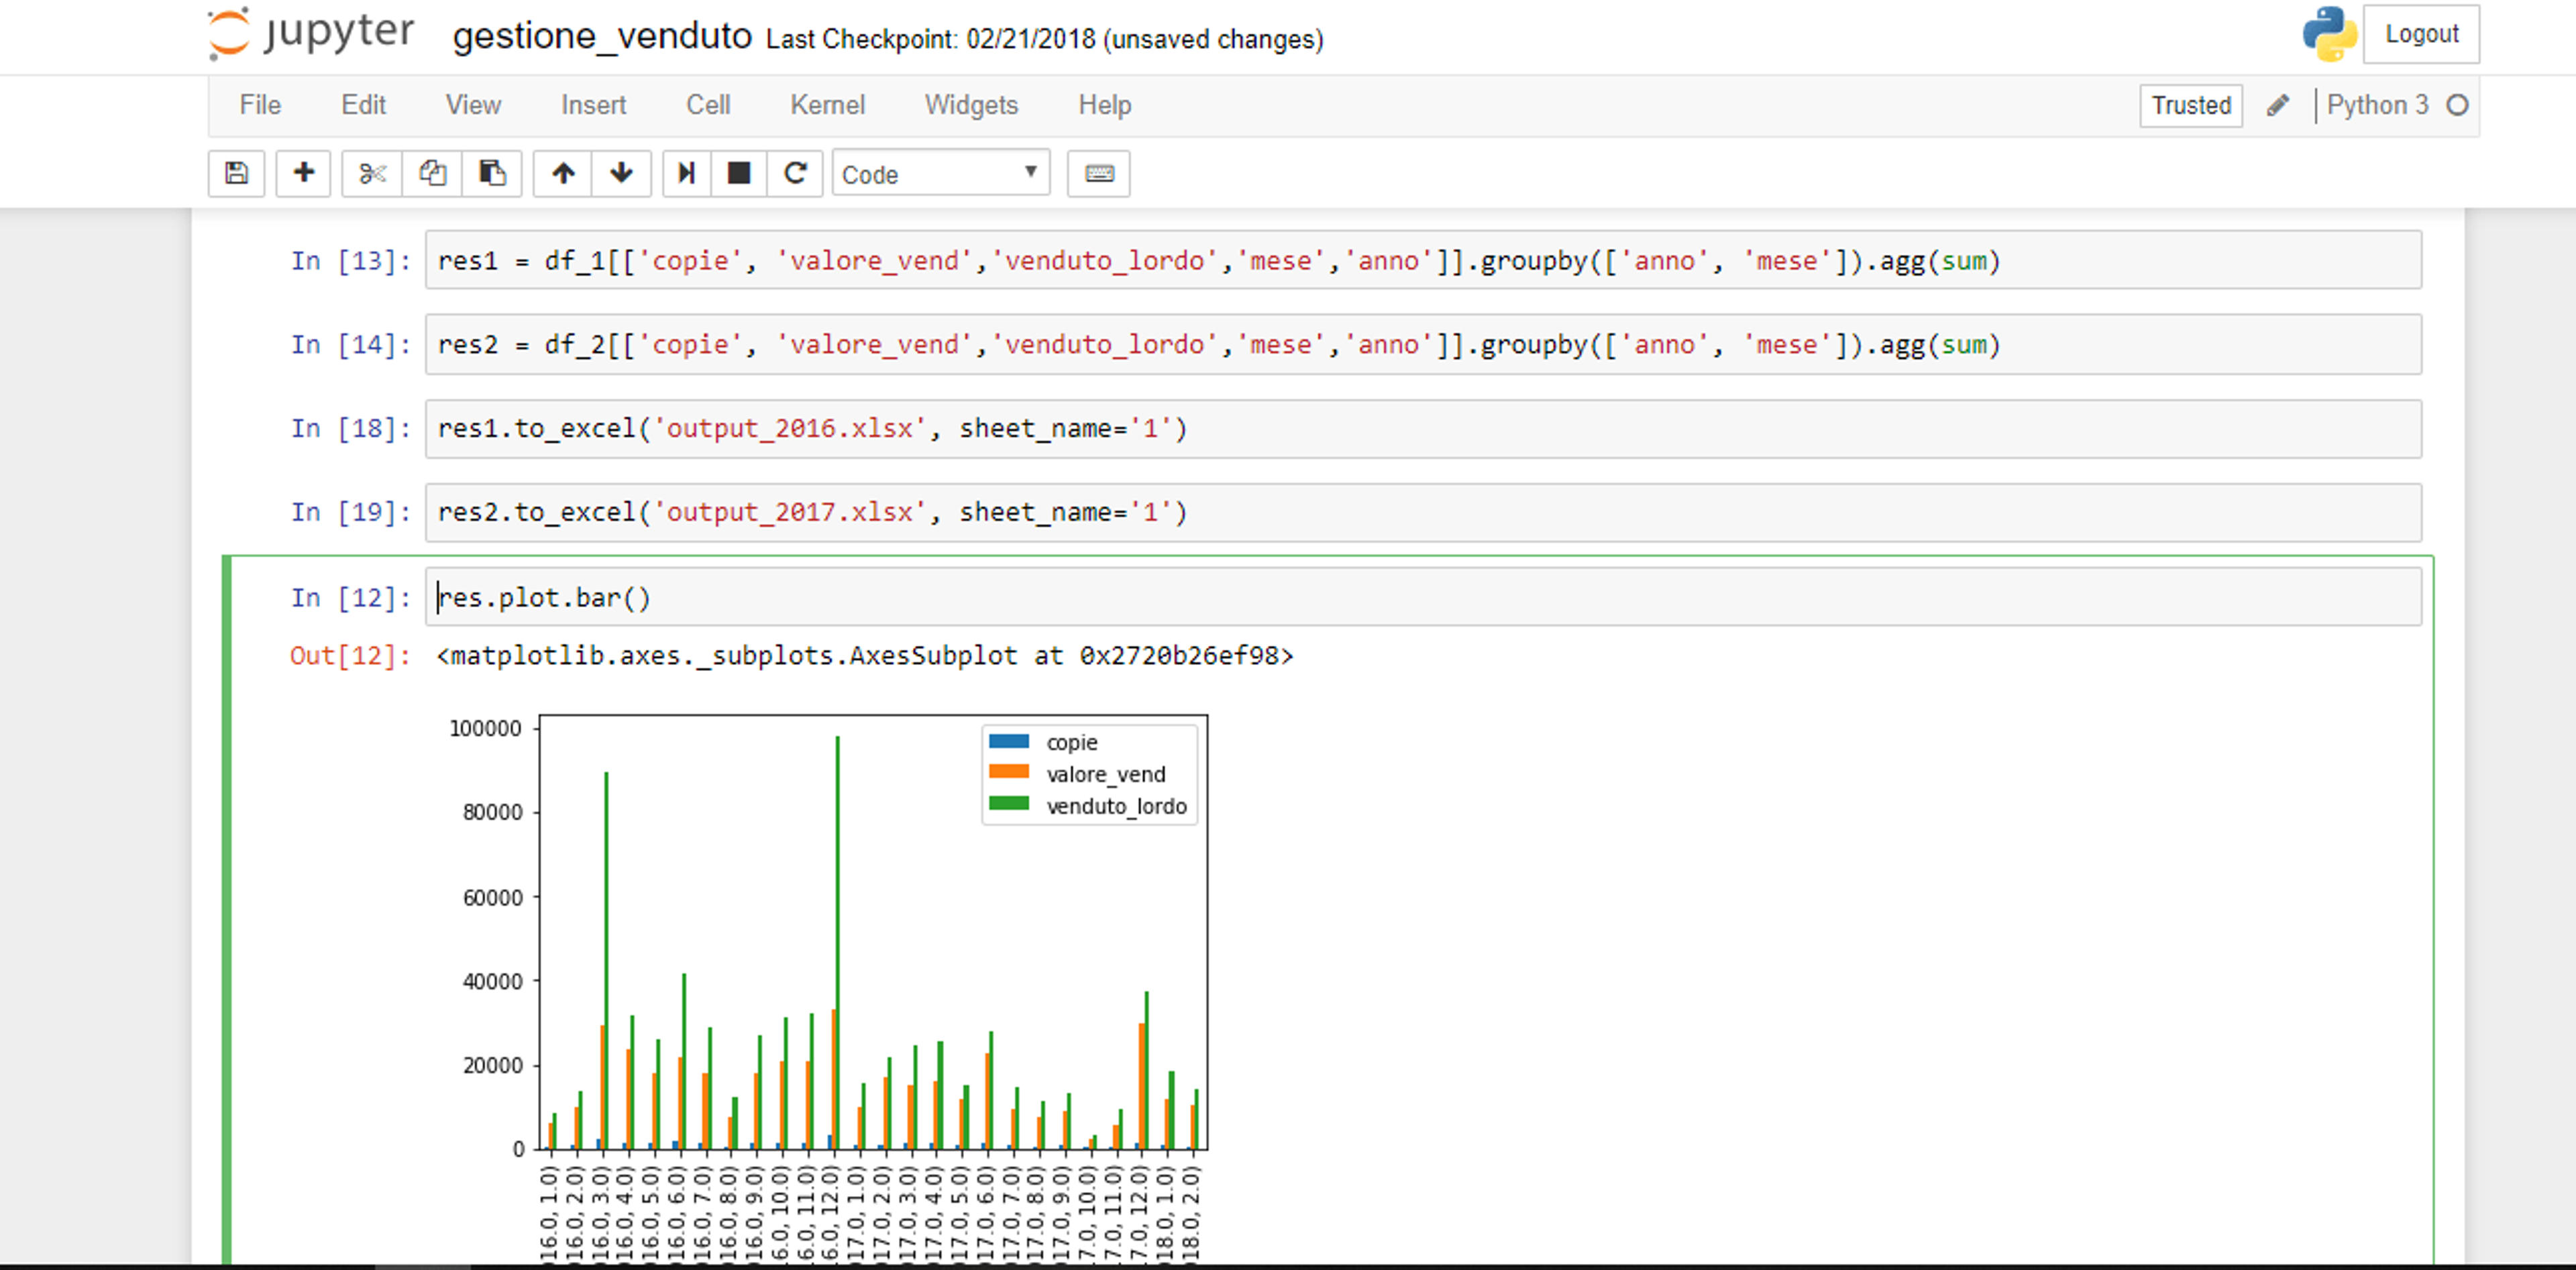The image size is (2576, 1270).
Task: Restart the kernel with circular arrow icon
Action: pyautogui.click(x=795, y=174)
